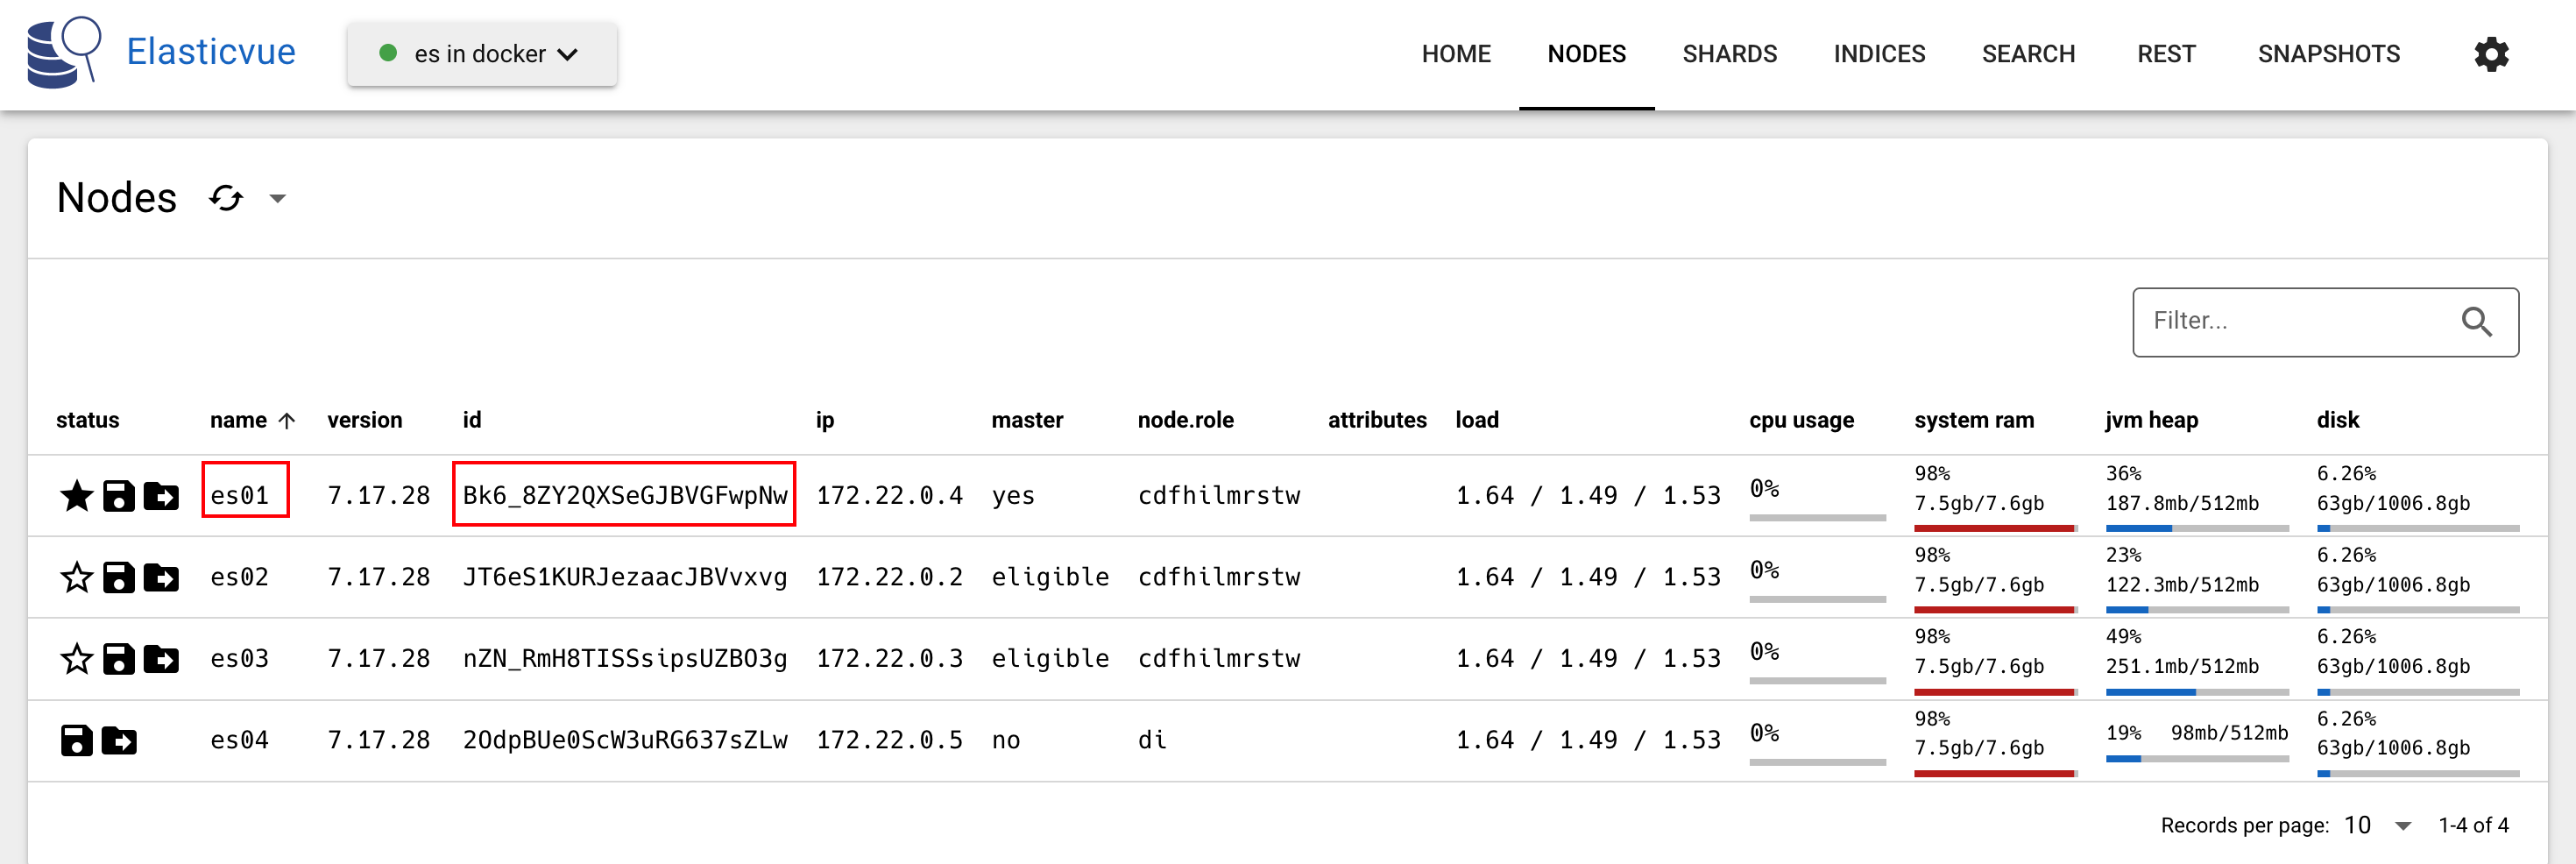The width and height of the screenshot is (2576, 864).
Task: Click IP address 172.22.0.3
Action: tap(889, 659)
